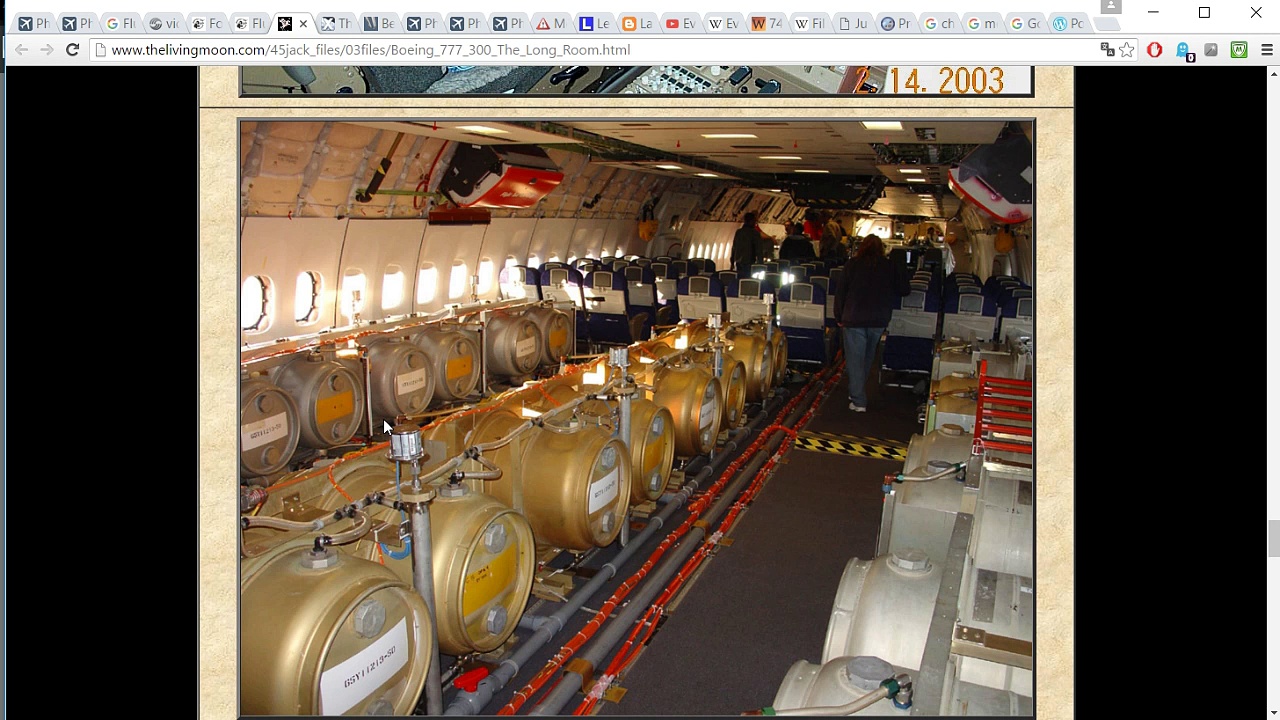
Task: Open the Chrome hamburger menu
Action: point(1266,50)
